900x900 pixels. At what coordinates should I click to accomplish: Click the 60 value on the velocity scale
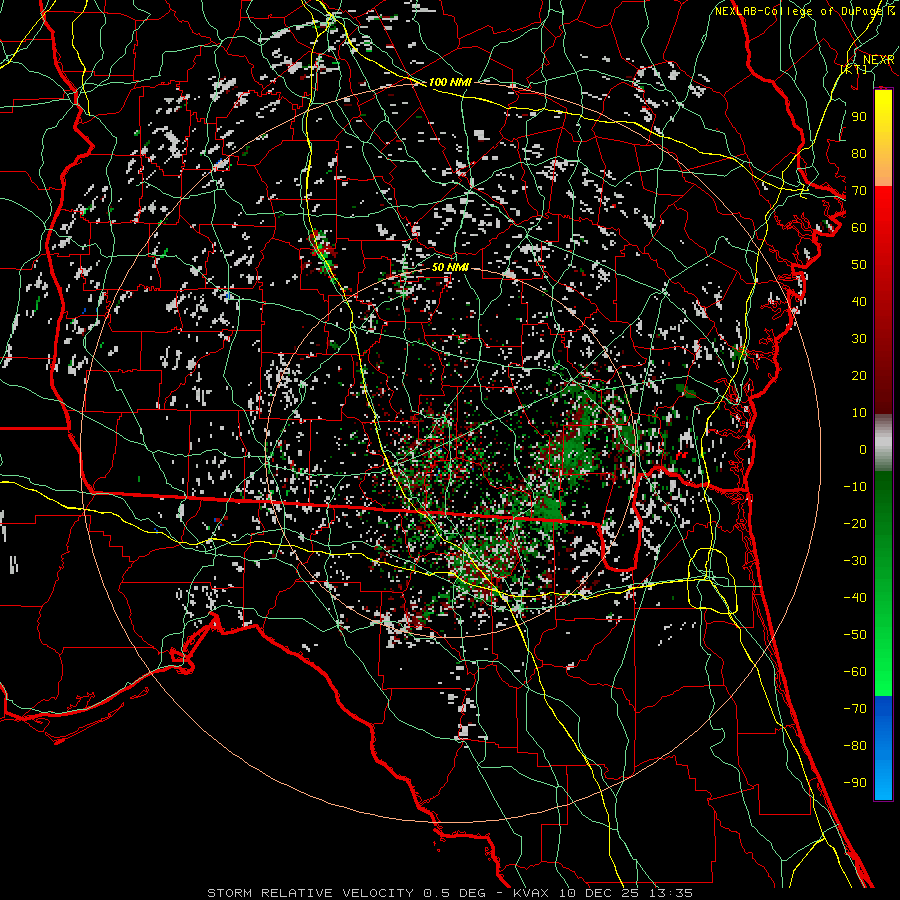pyautogui.click(x=859, y=227)
